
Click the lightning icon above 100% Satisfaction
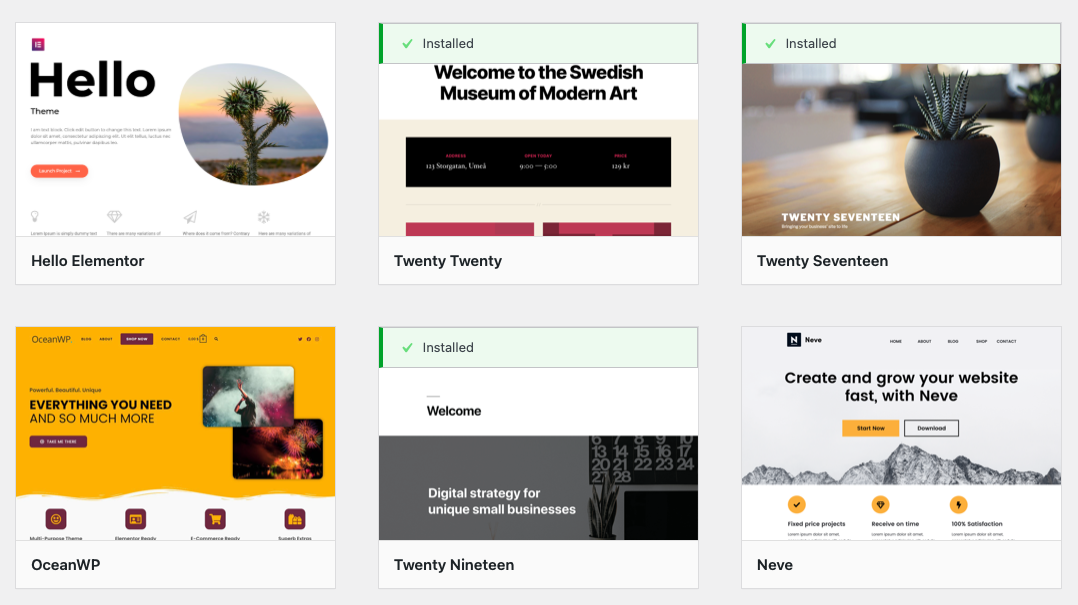click(958, 505)
